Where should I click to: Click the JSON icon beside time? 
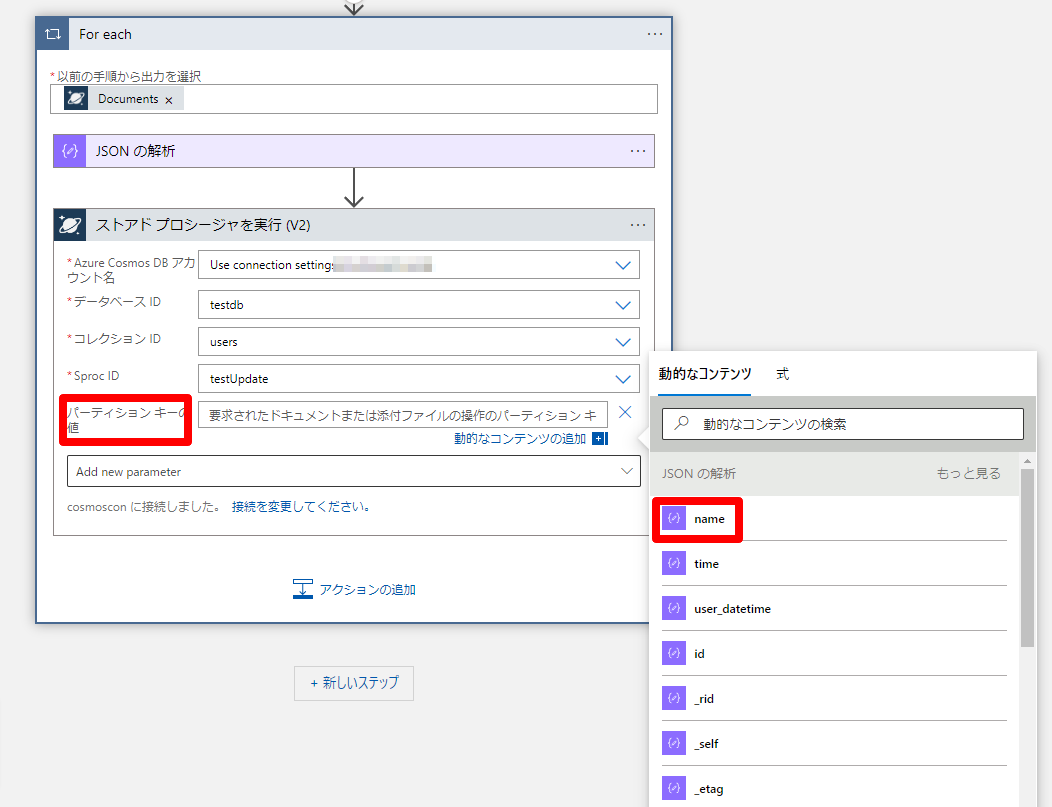pos(674,563)
